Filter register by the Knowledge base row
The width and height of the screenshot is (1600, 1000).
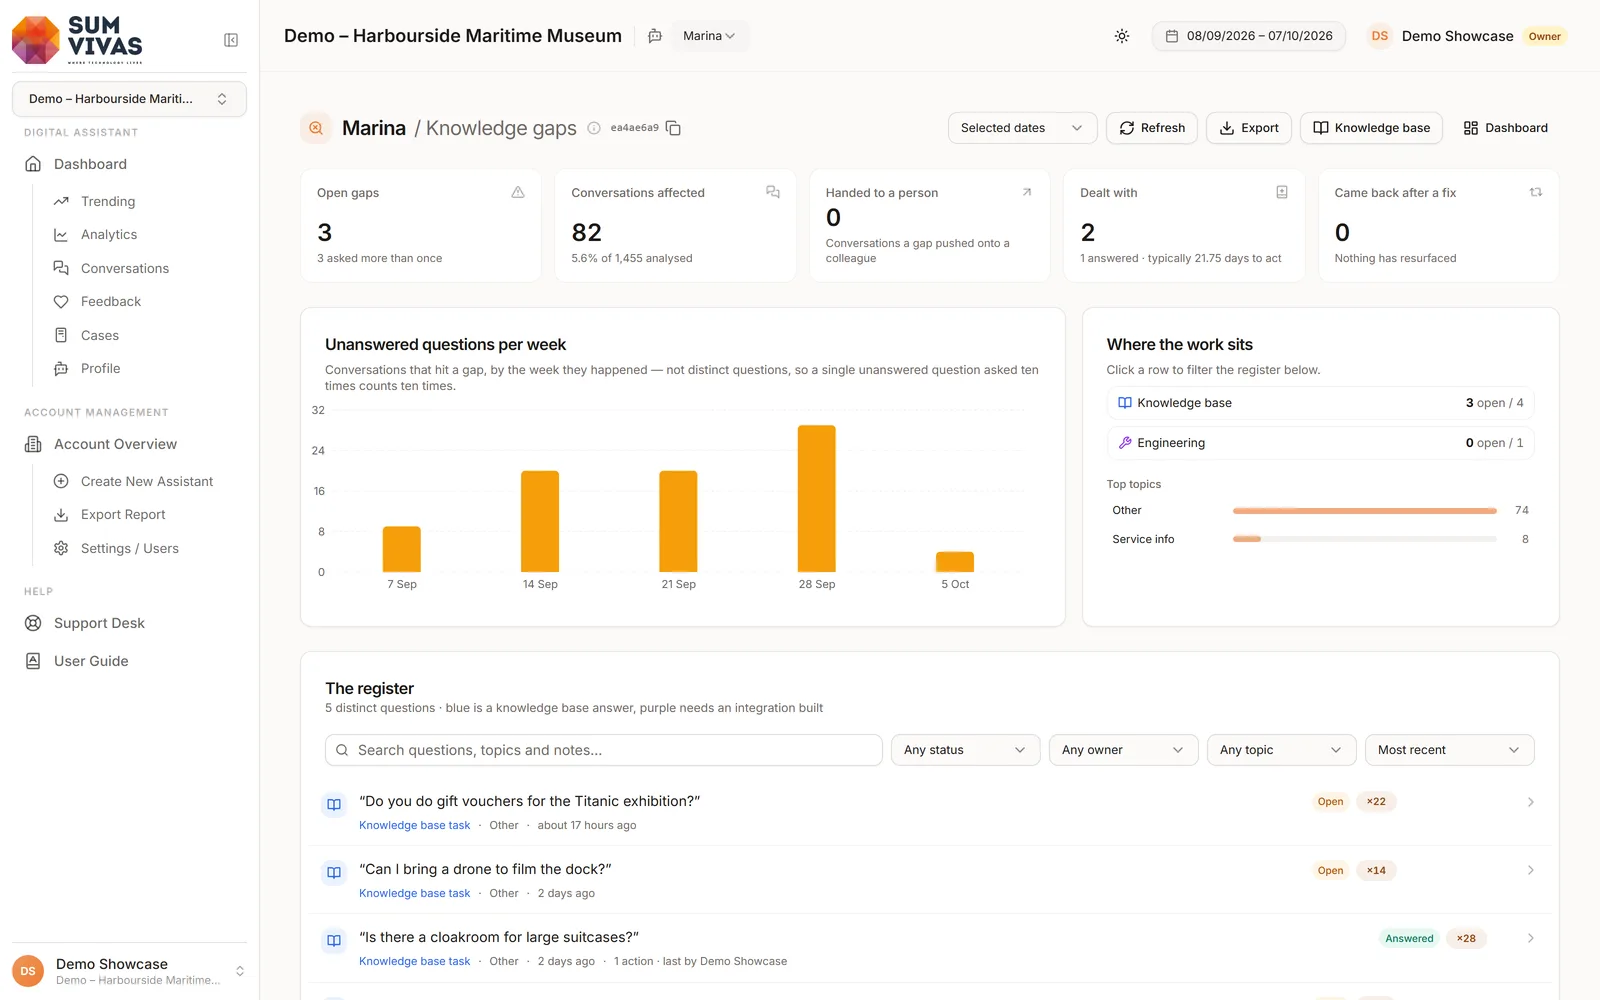pyautogui.click(x=1320, y=403)
